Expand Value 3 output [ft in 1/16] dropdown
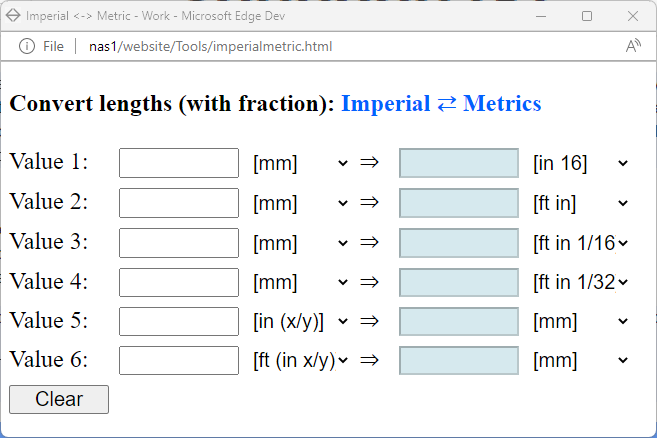Screen dimensions: 657x438 [x=581, y=243]
